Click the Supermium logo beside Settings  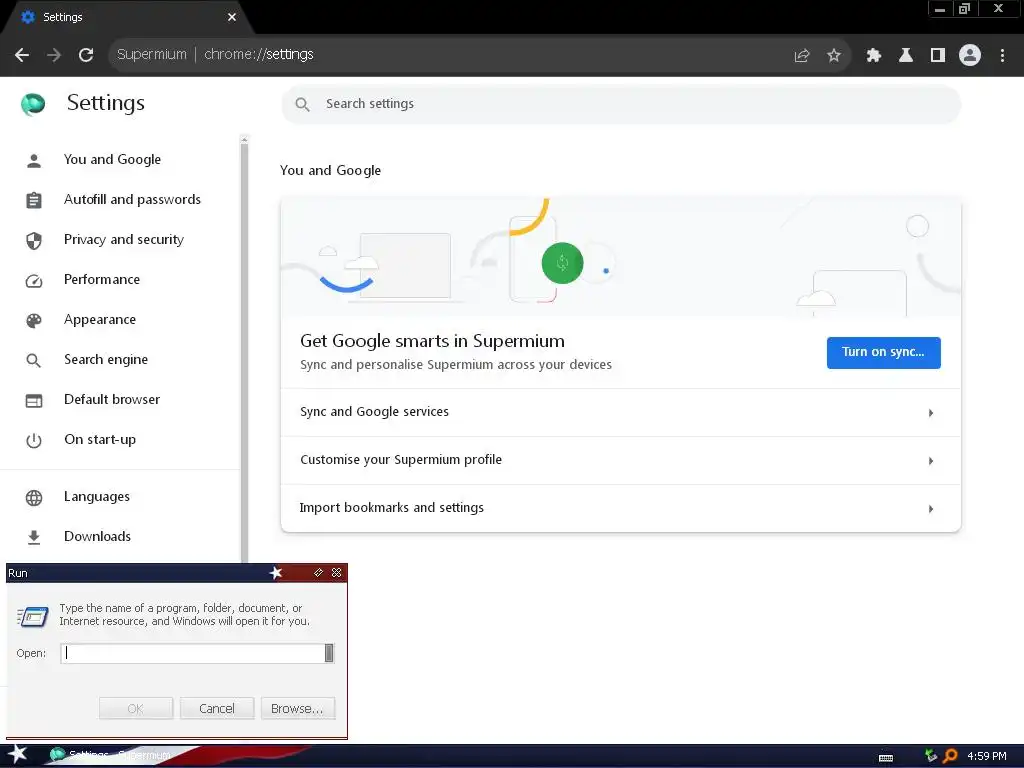[x=33, y=103]
